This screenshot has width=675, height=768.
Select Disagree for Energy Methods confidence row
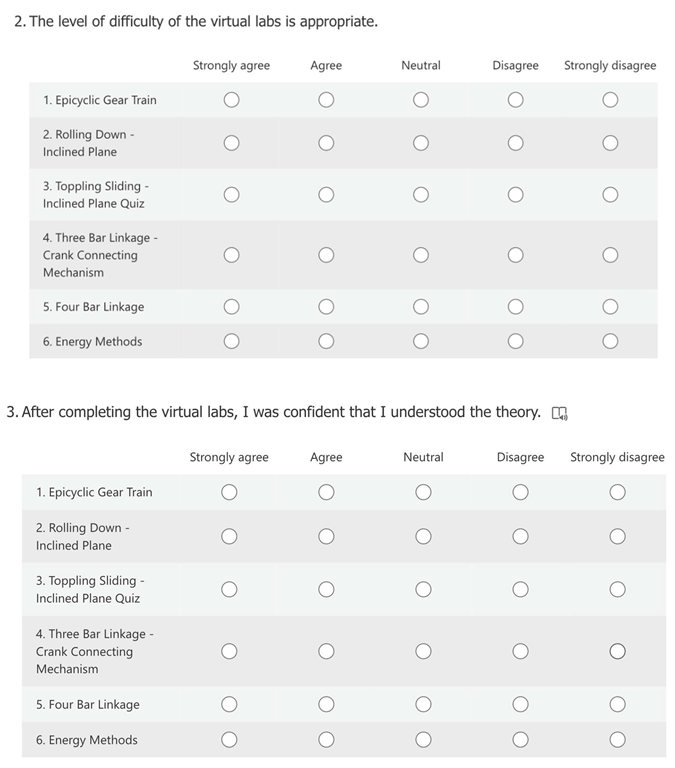pyautogui.click(x=520, y=740)
